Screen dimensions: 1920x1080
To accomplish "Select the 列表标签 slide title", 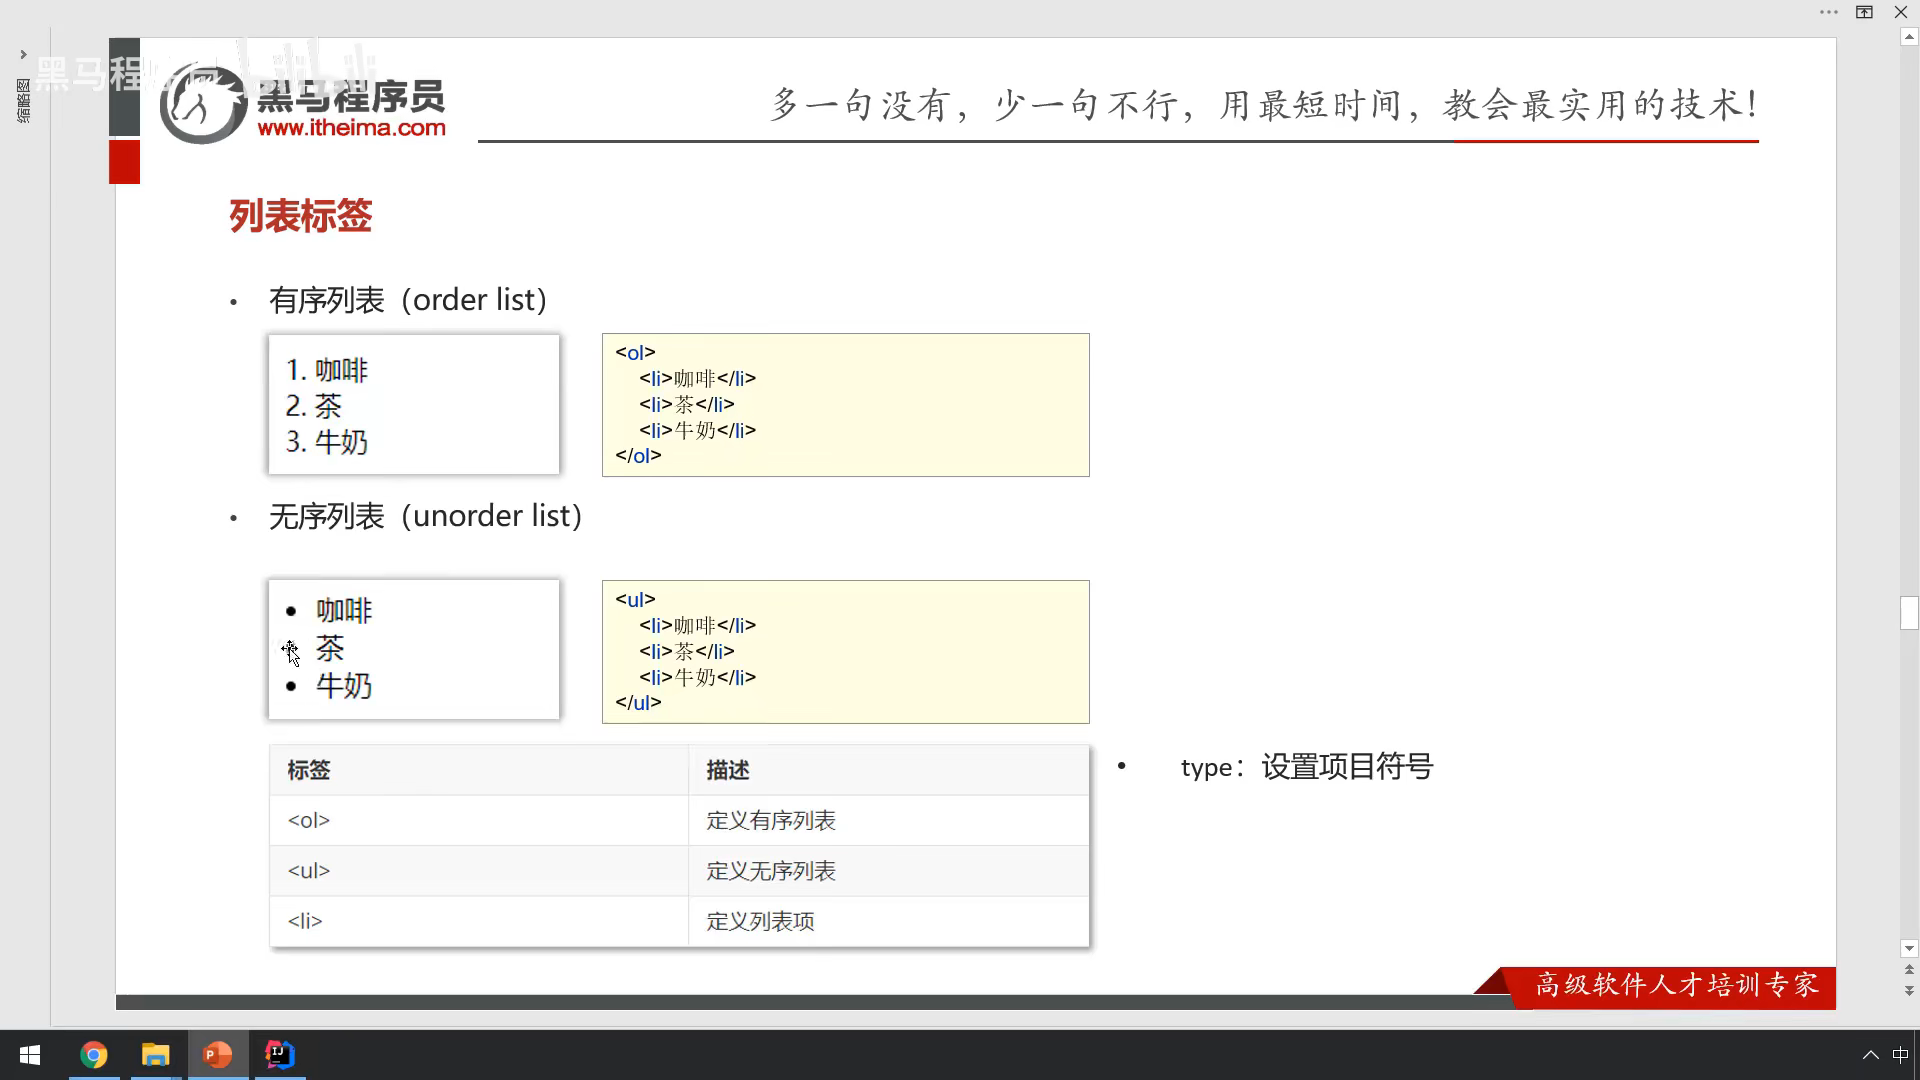I will [300, 216].
